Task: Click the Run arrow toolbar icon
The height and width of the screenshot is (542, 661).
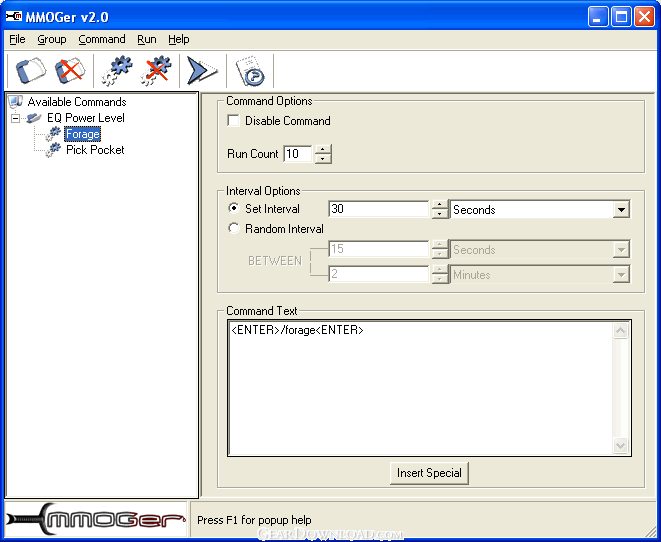Action: [x=202, y=70]
